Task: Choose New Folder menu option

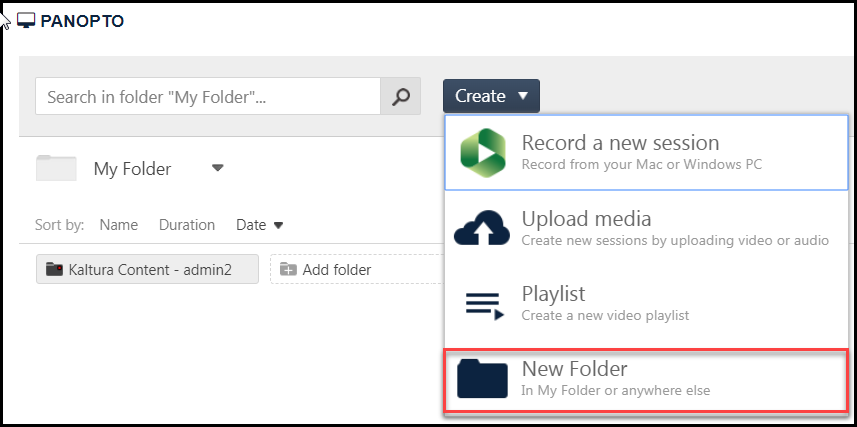Action: [x=574, y=370]
